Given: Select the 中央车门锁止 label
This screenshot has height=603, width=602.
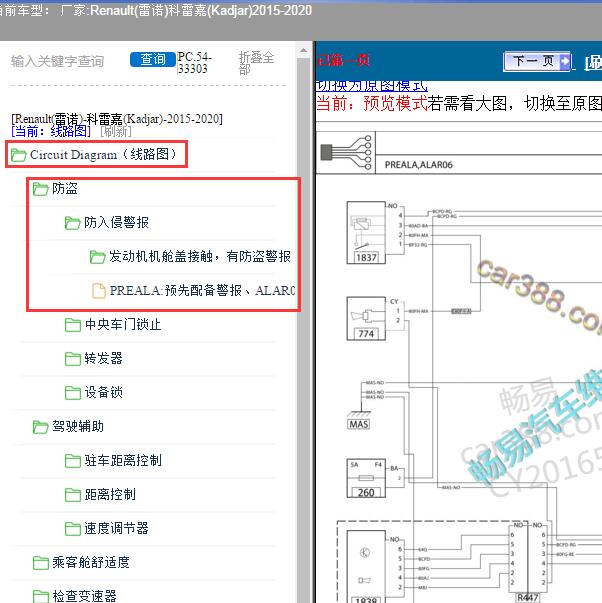Looking at the screenshot, I should [x=123, y=325].
